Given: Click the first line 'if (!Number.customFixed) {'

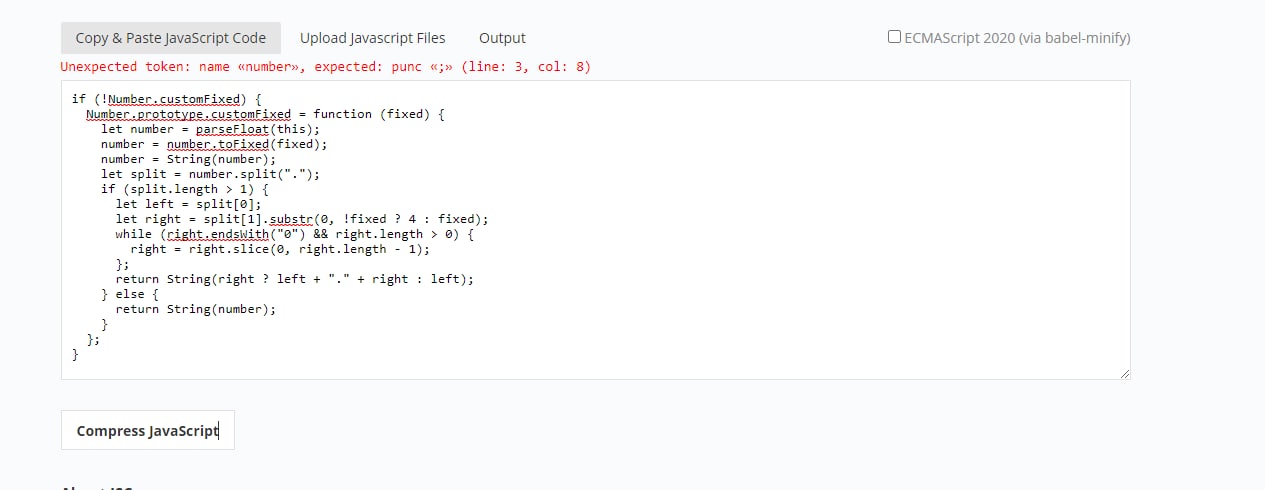Looking at the screenshot, I should click(166, 99).
